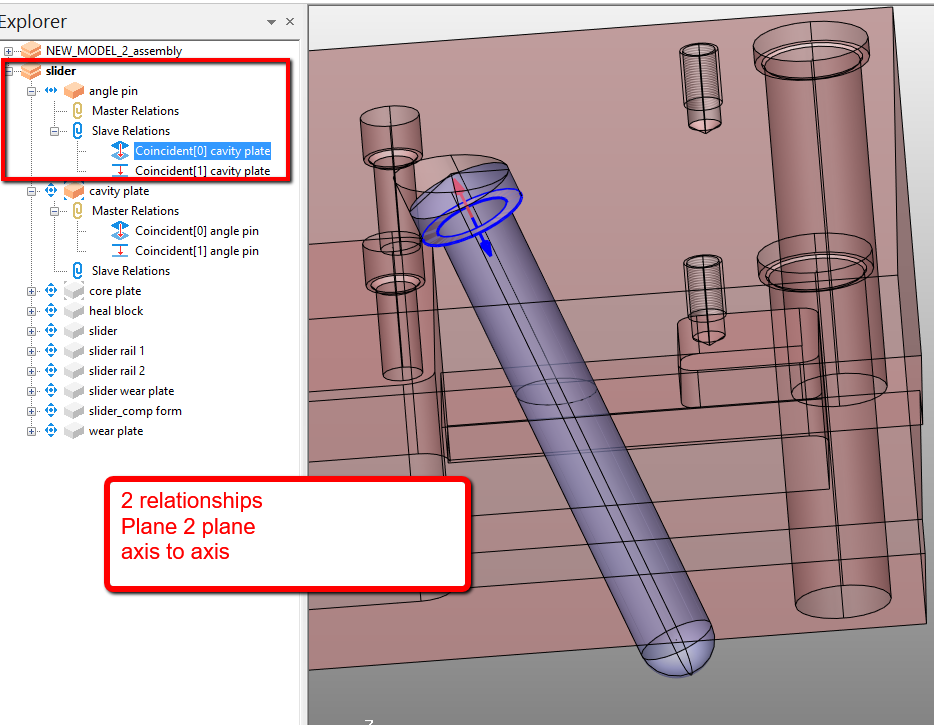Click the plane-to-plane icon beside Coincident[0] cavity plate
Image resolution: width=934 pixels, height=725 pixels.
click(x=120, y=150)
